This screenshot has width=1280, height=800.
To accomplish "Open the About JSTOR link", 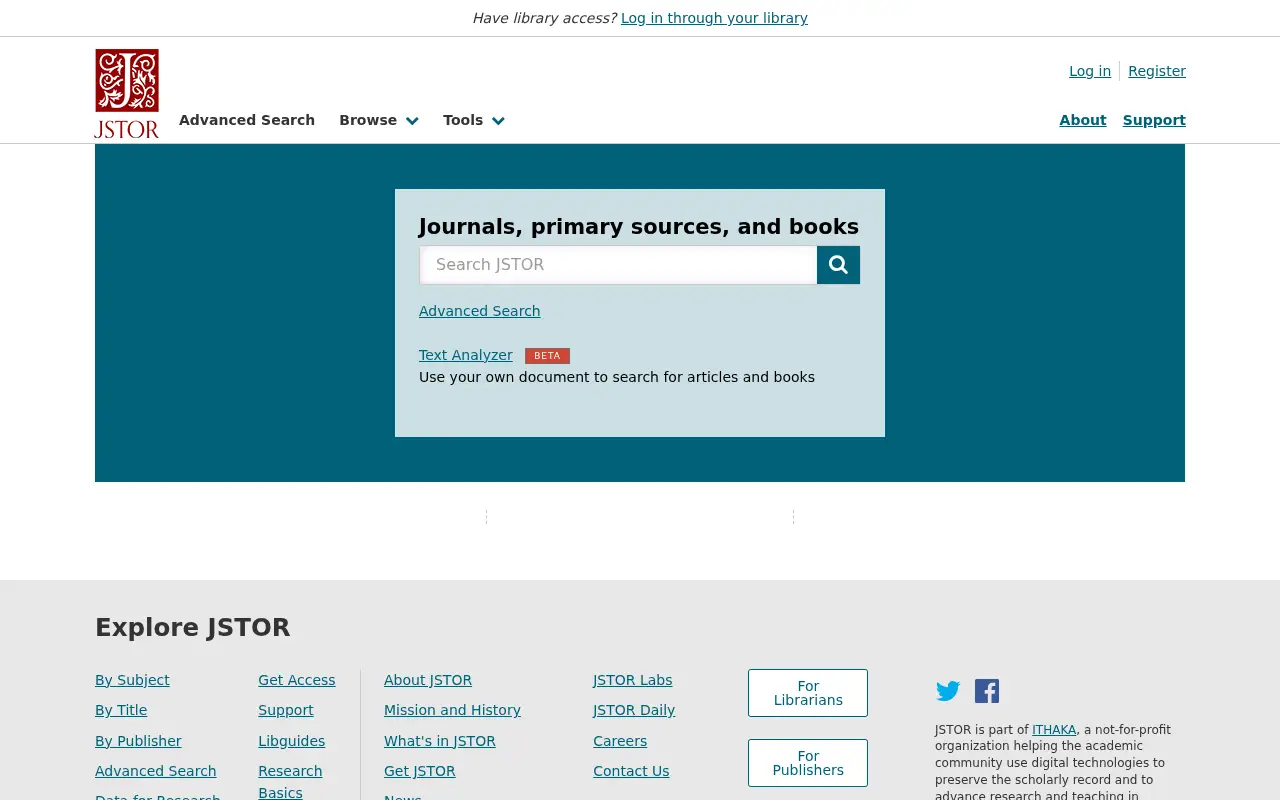I will (428, 680).
